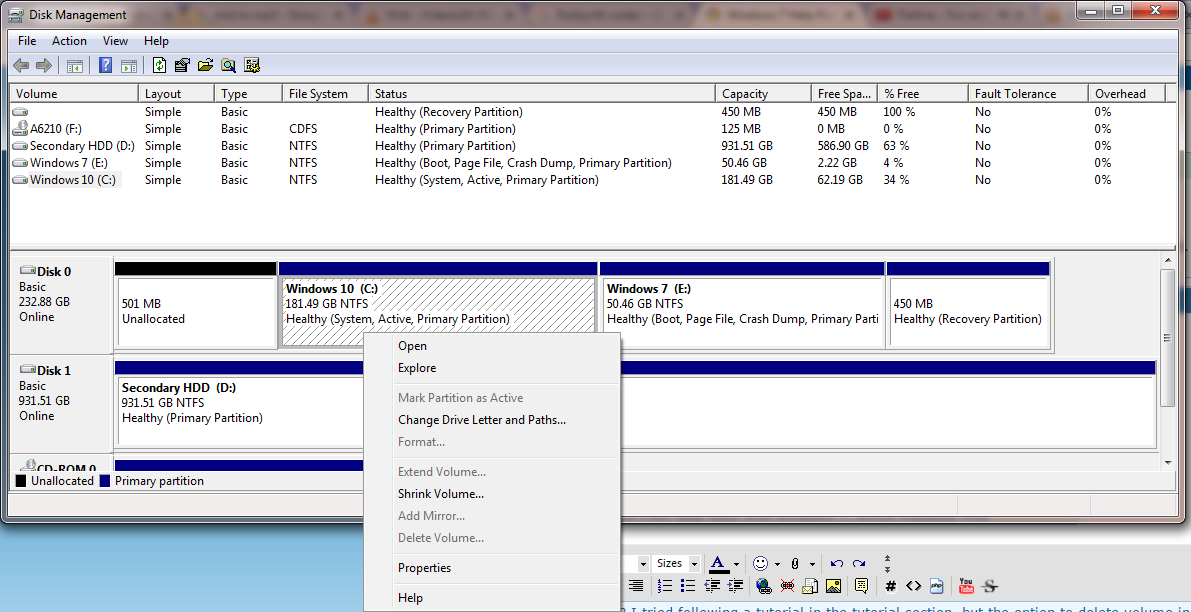
Task: Click the quote speech bubble icon
Action: click(861, 585)
